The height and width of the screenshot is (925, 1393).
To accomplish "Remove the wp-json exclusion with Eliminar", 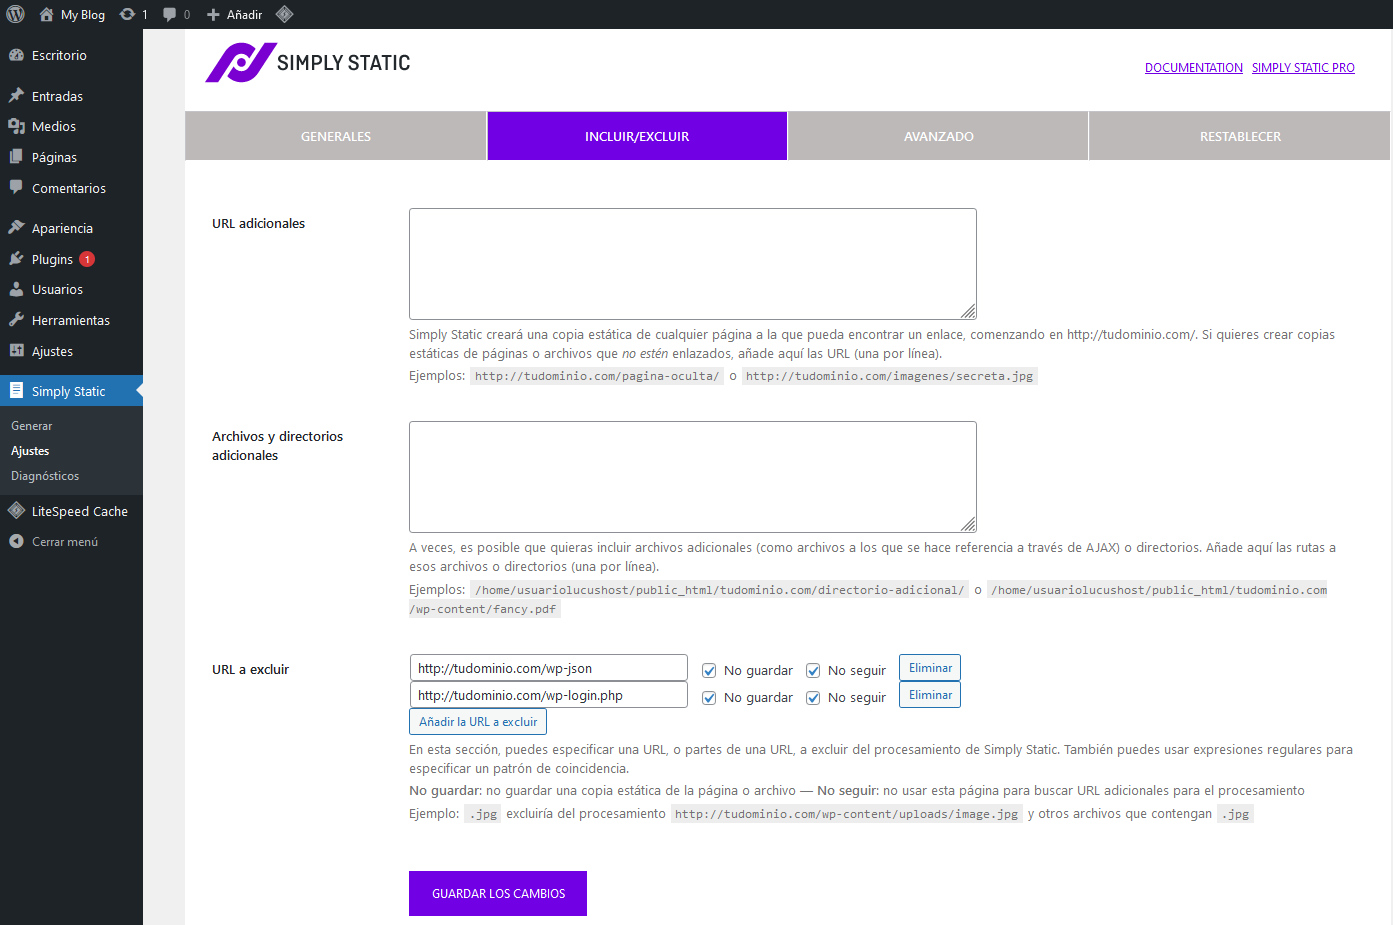I will (x=930, y=668).
